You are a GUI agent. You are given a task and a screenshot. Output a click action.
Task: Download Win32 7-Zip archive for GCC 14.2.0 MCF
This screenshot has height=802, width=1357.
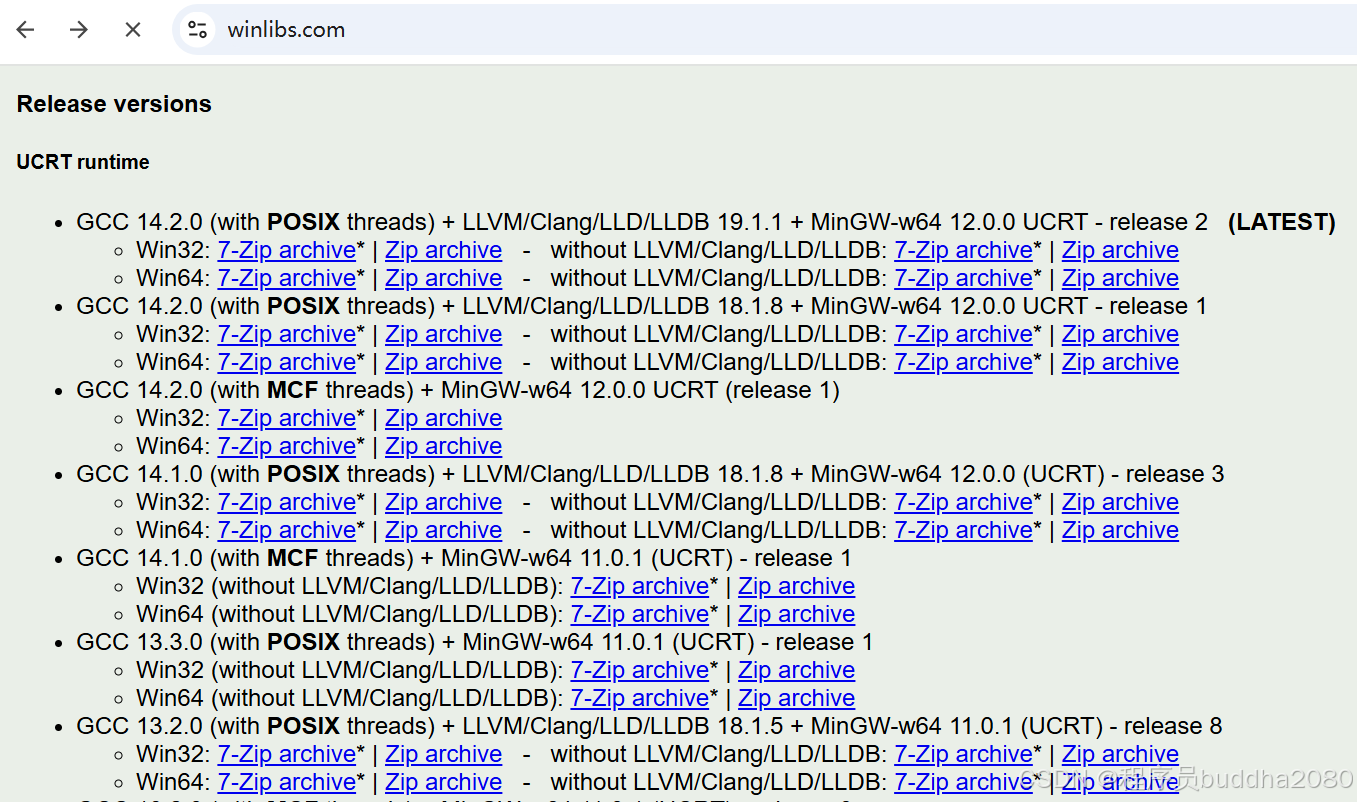[287, 418]
